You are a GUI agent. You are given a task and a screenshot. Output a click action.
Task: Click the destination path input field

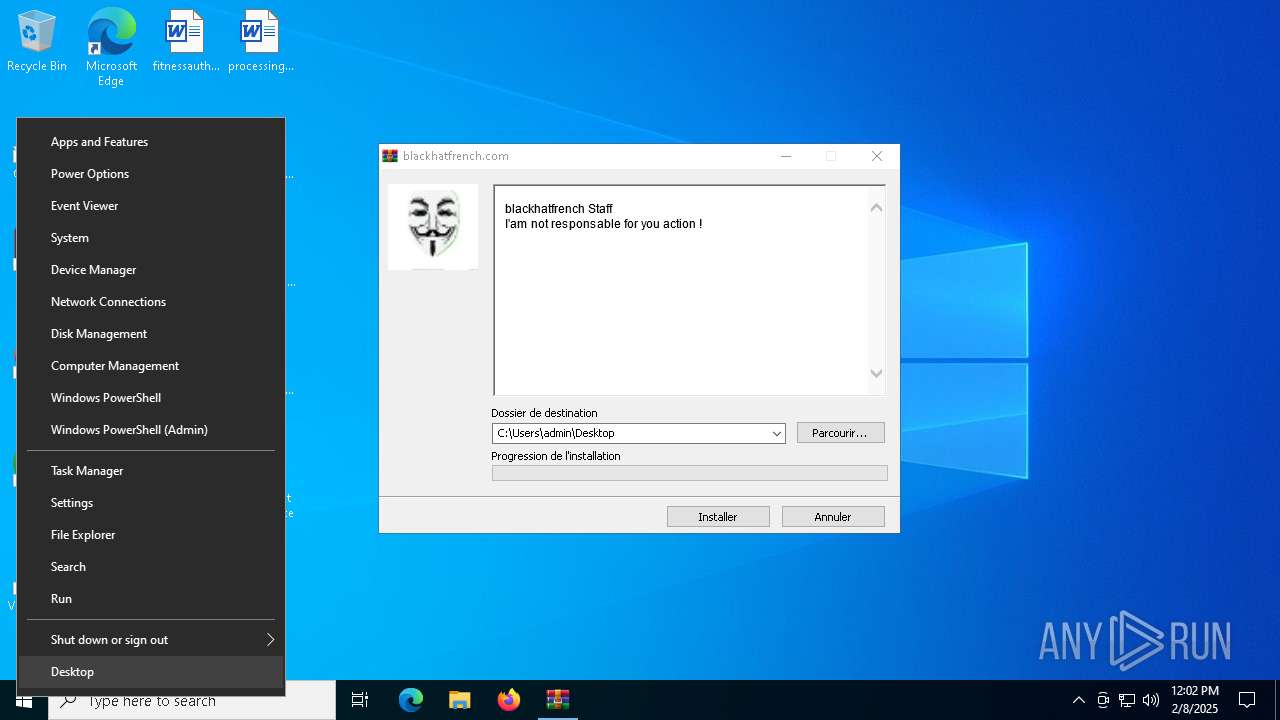(630, 434)
